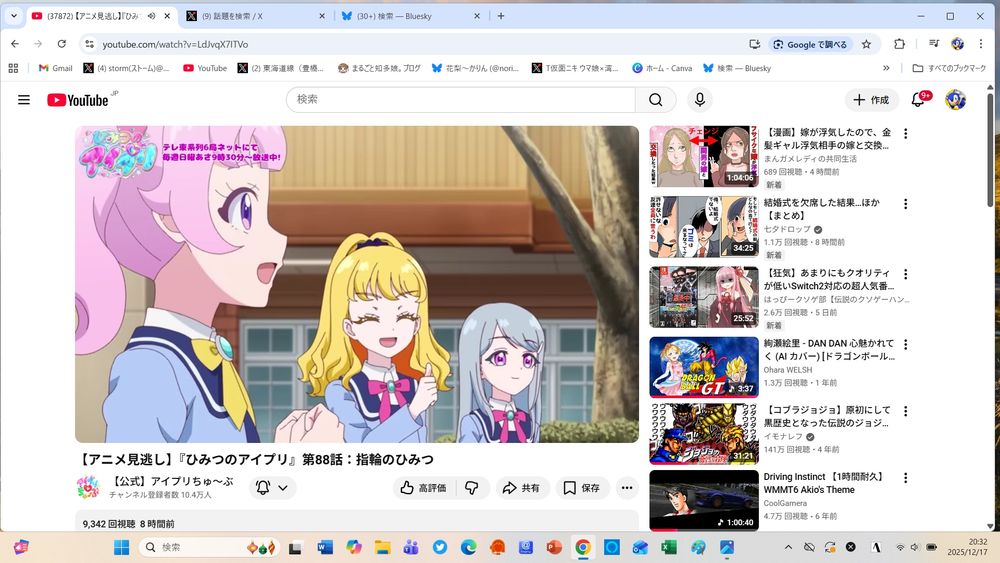Screen dimensions: 1000x563
Task: Bookmark this page with the star icon
Action: pos(866,44)
